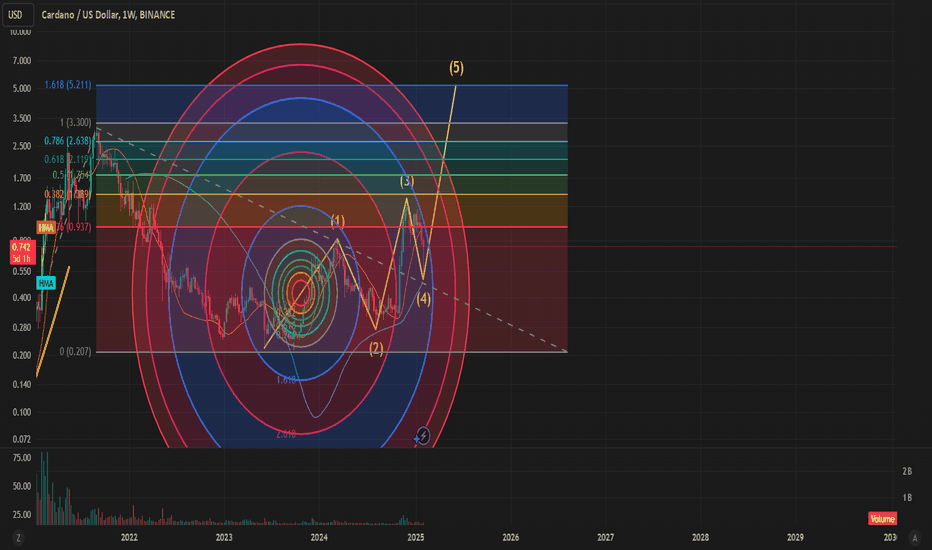This screenshot has height=550, width=932.
Task: Click the 2025 year on time axis
Action: [415, 538]
